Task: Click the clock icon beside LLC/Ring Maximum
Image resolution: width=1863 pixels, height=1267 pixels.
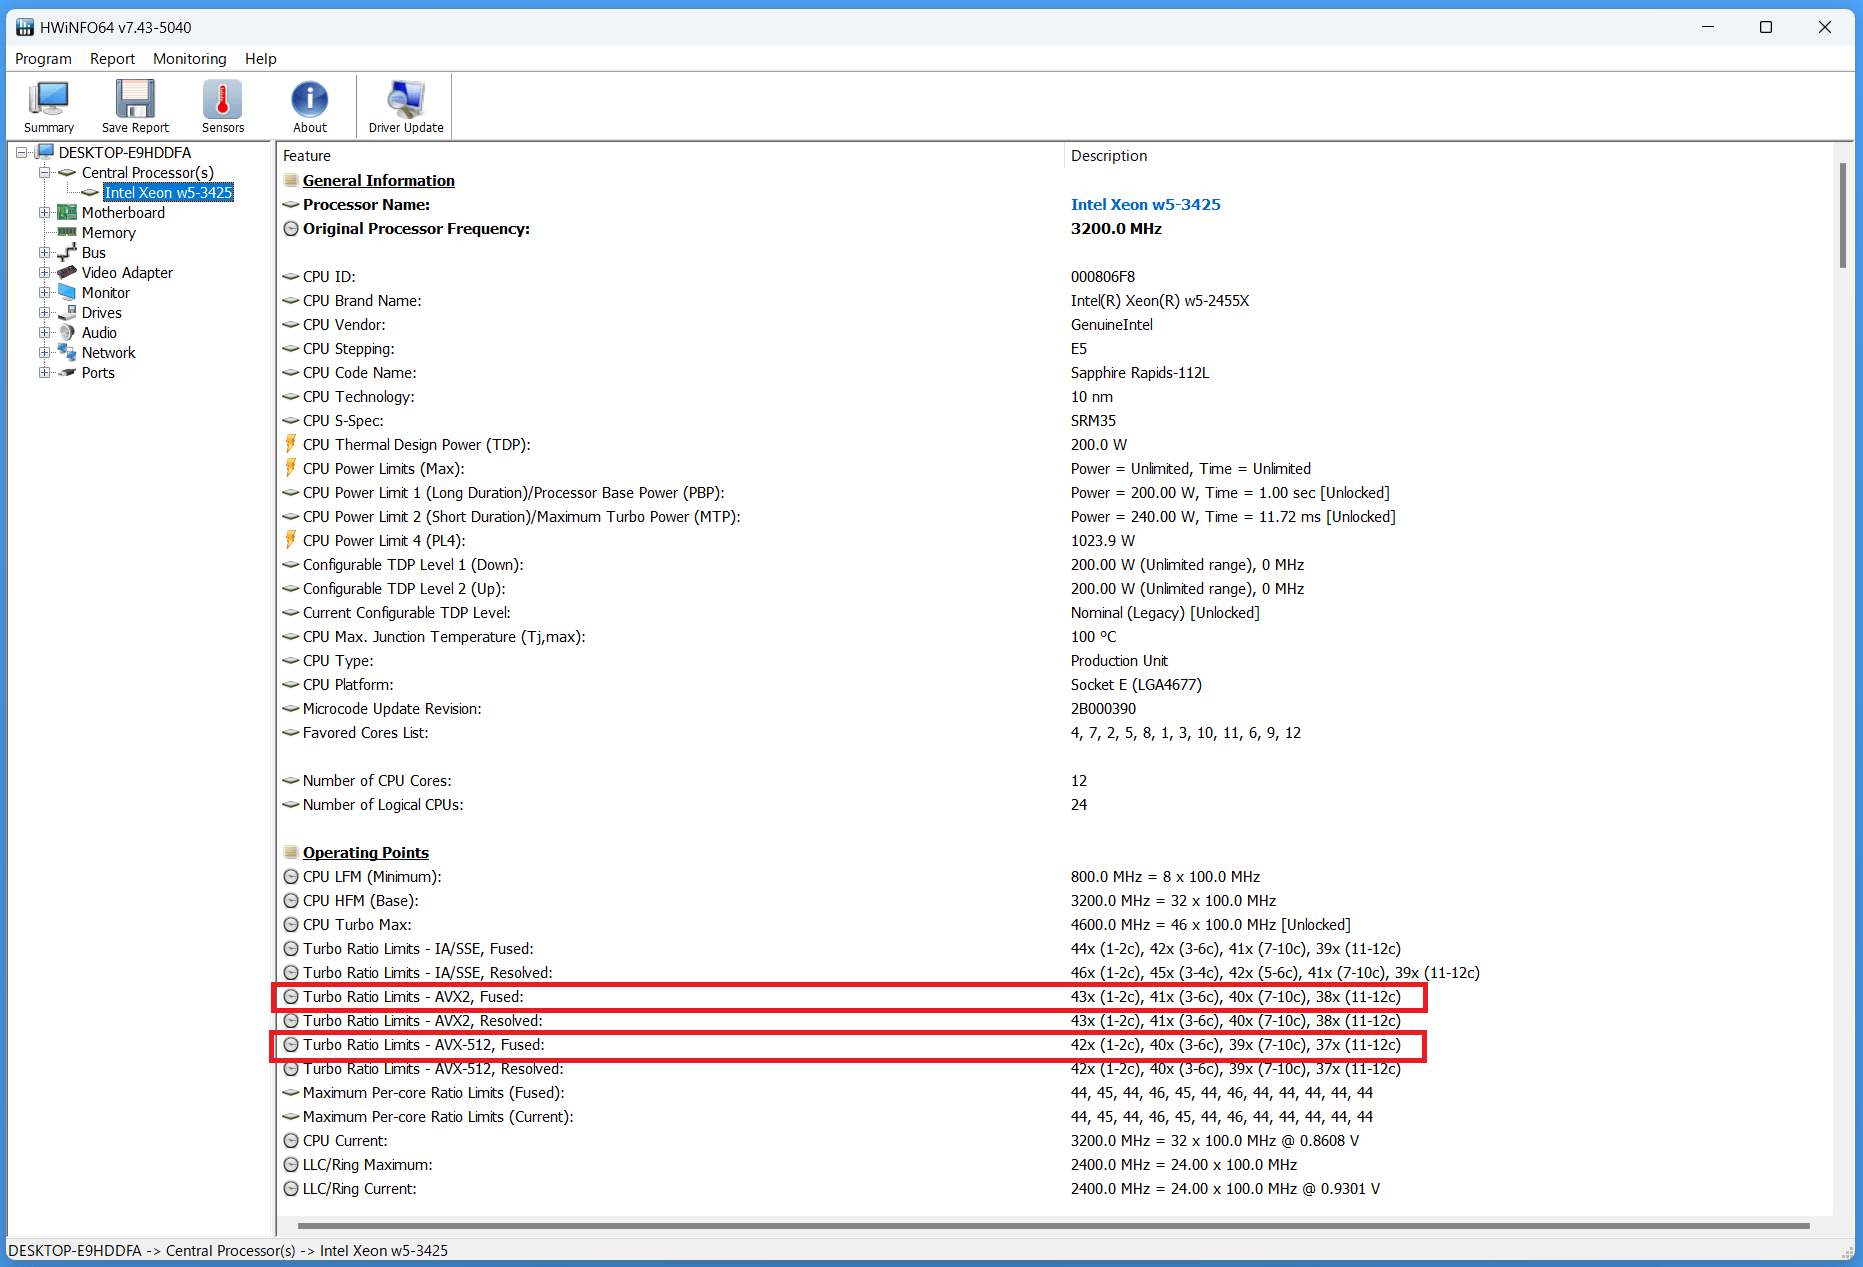Action: 291,1164
